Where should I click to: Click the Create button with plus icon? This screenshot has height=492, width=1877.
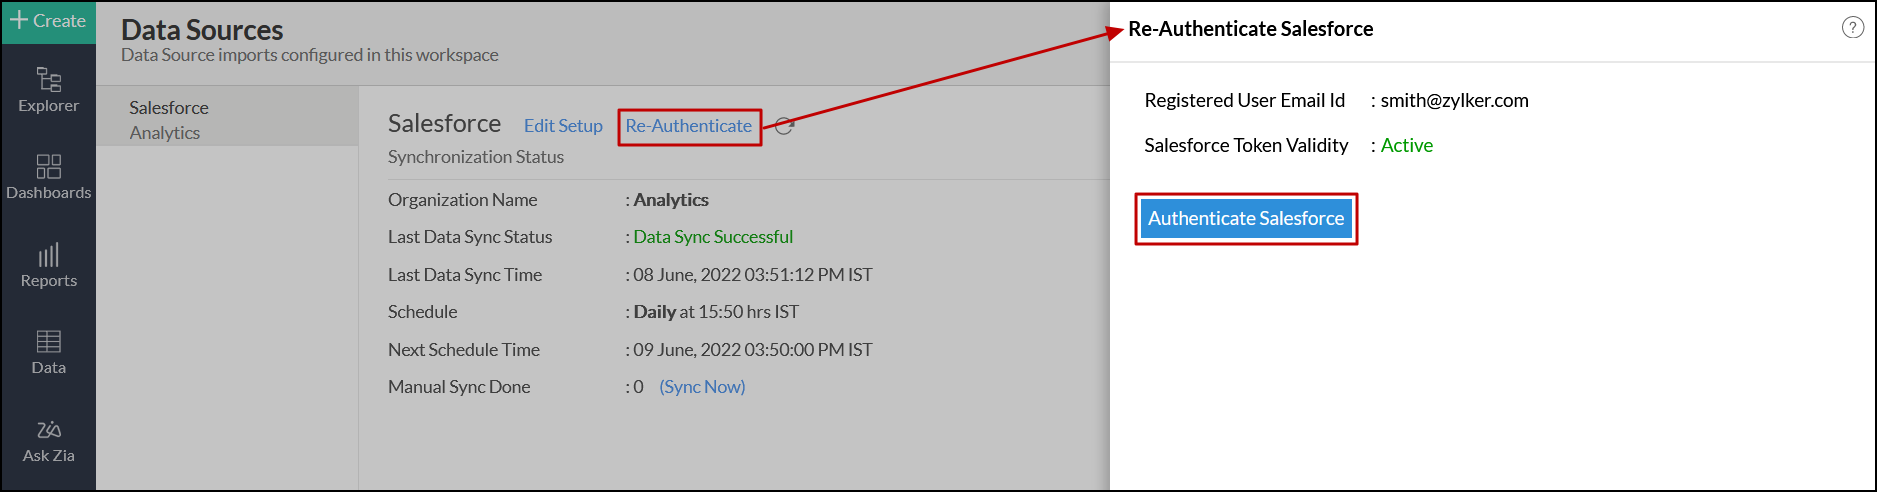click(48, 21)
